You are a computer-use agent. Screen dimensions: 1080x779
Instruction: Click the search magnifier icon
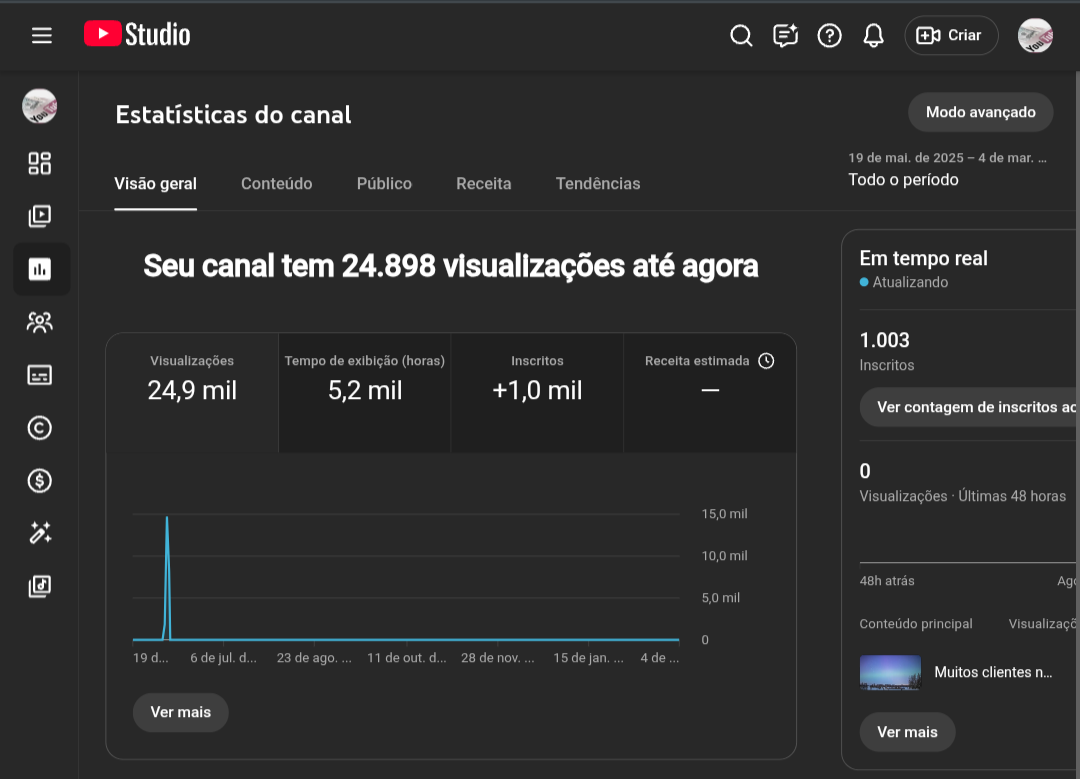741,36
